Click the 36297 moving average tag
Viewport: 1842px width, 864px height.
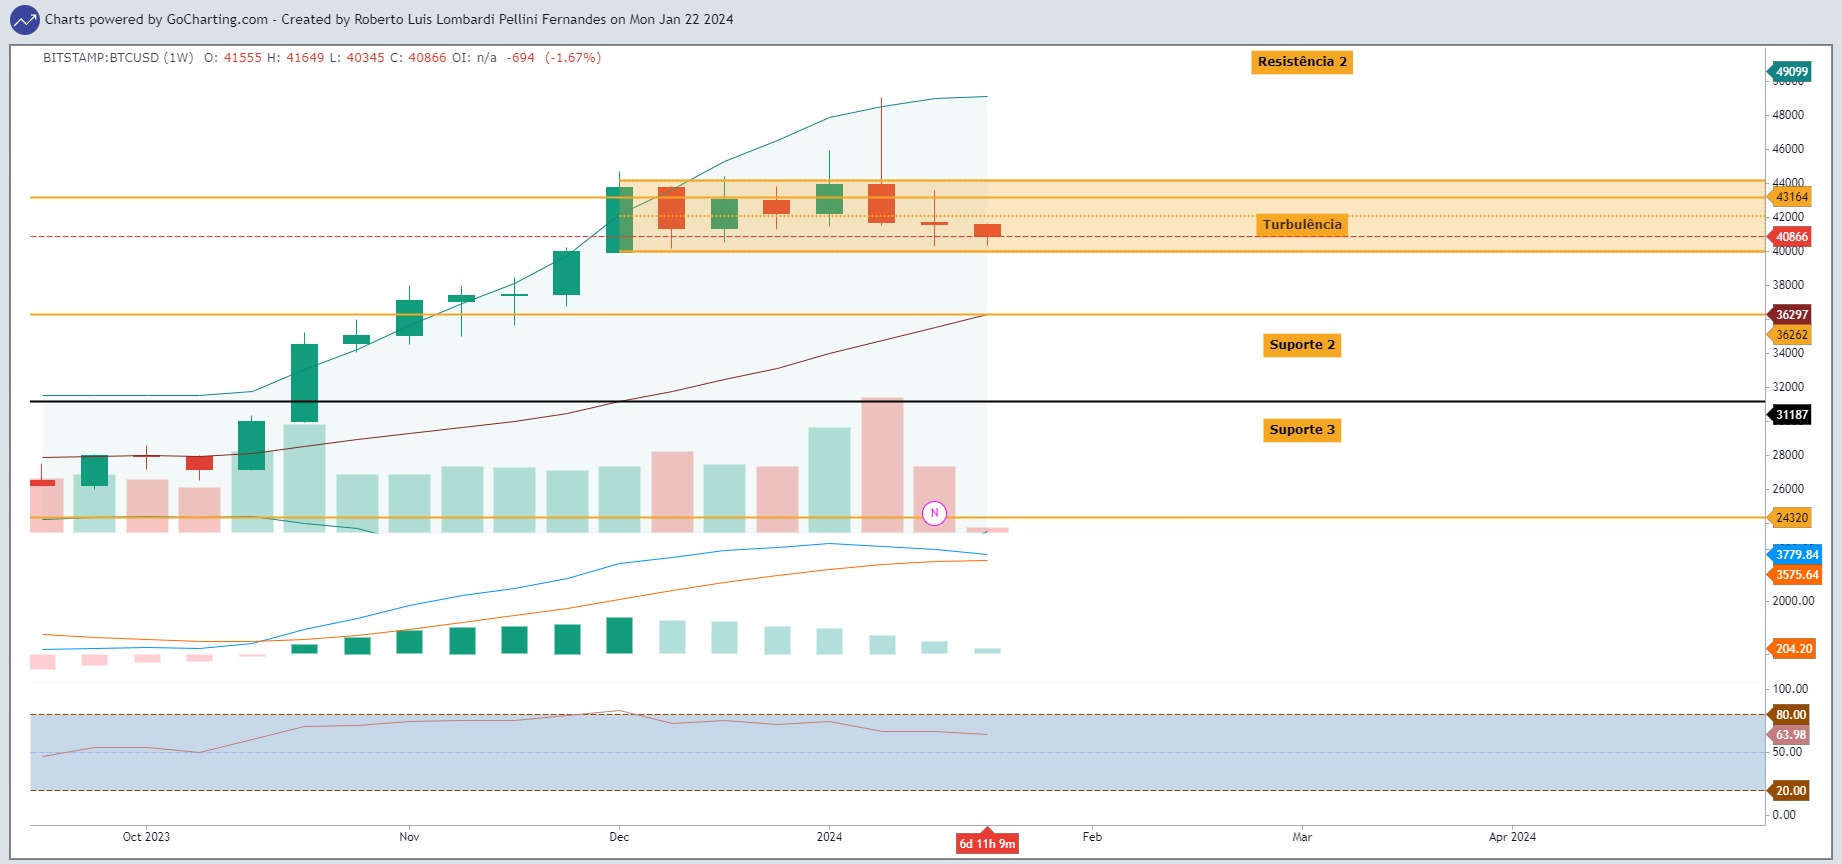pyautogui.click(x=1789, y=314)
